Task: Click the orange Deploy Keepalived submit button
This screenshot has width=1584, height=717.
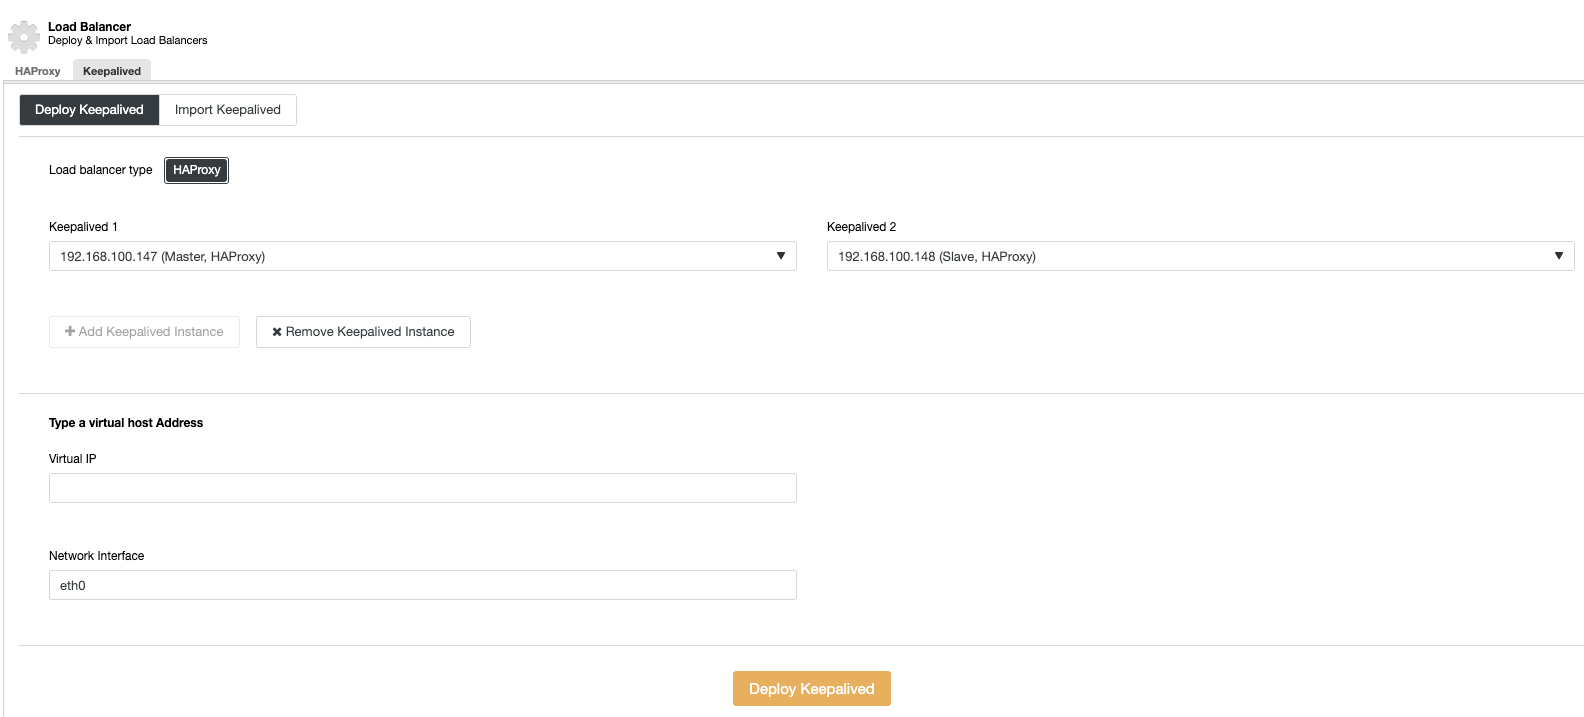Action: click(x=812, y=689)
